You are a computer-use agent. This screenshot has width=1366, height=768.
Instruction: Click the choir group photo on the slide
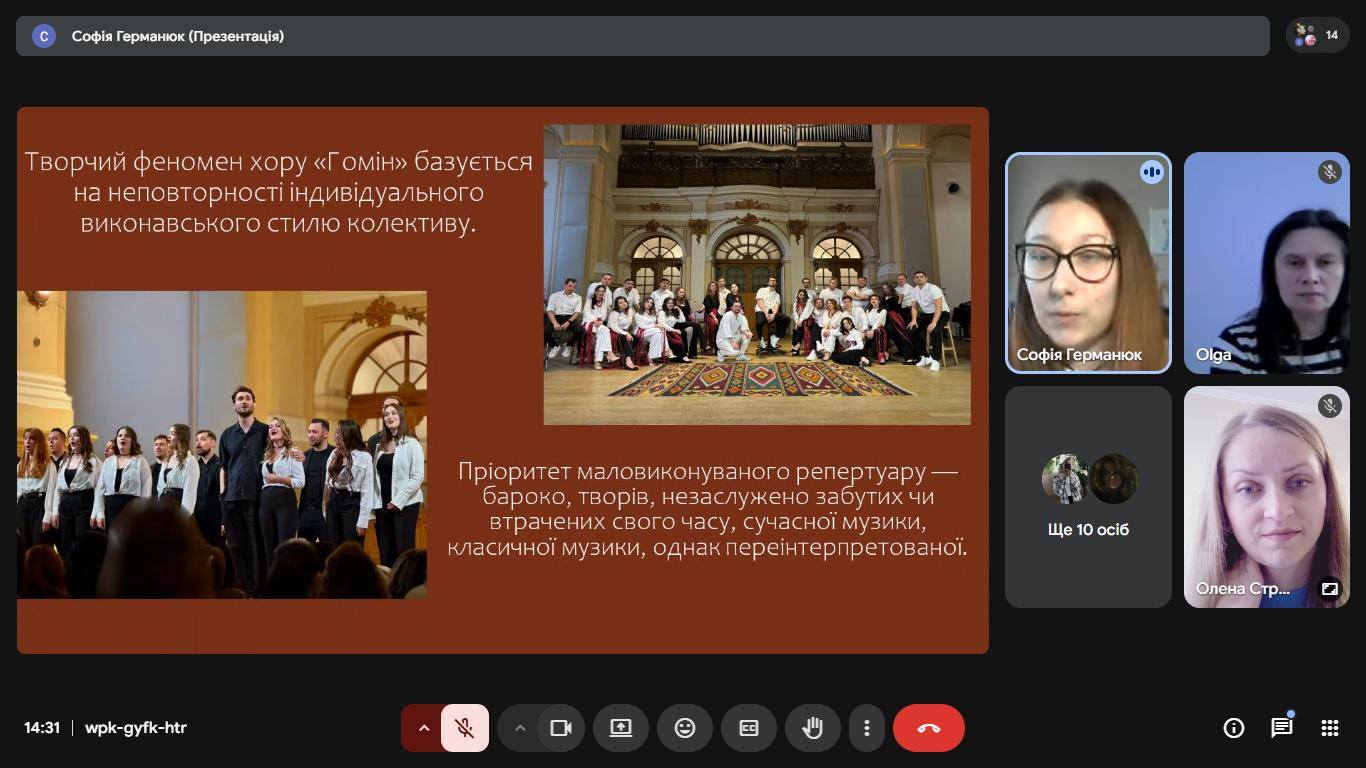coord(757,274)
